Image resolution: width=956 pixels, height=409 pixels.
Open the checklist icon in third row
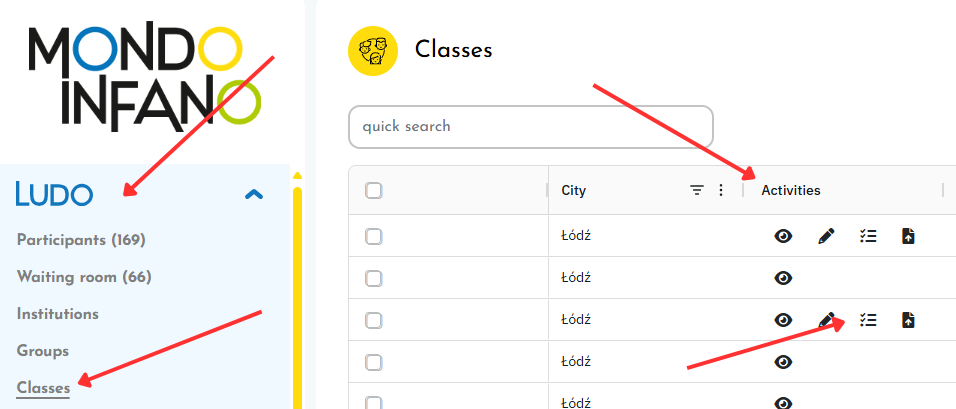(x=868, y=320)
